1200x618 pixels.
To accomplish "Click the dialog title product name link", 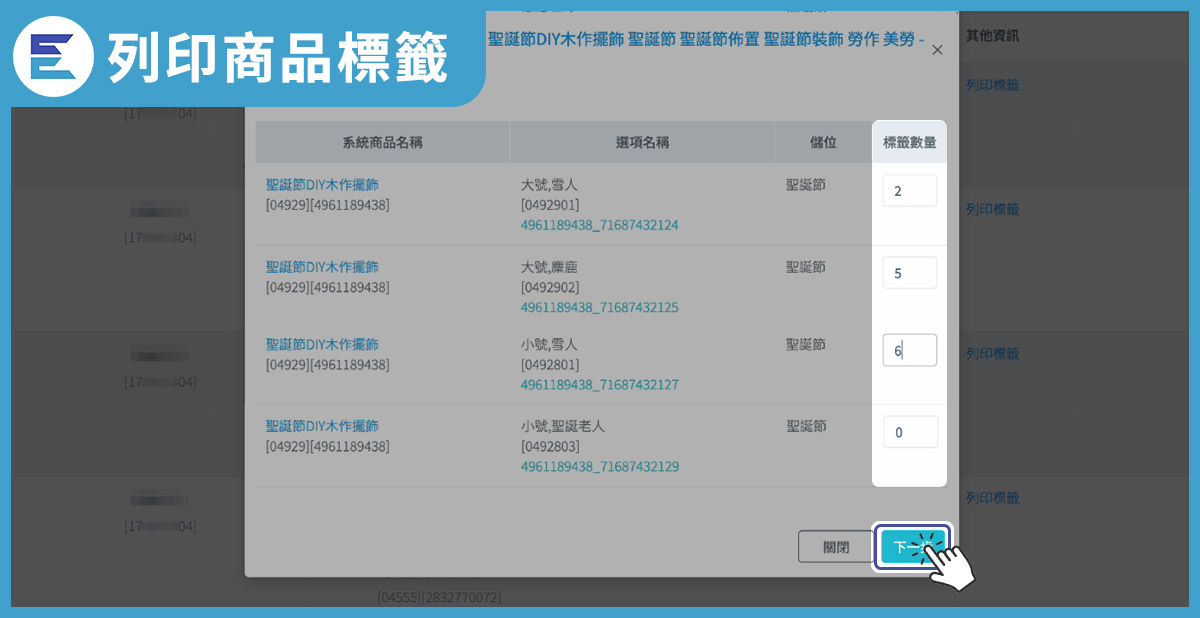I will [705, 41].
